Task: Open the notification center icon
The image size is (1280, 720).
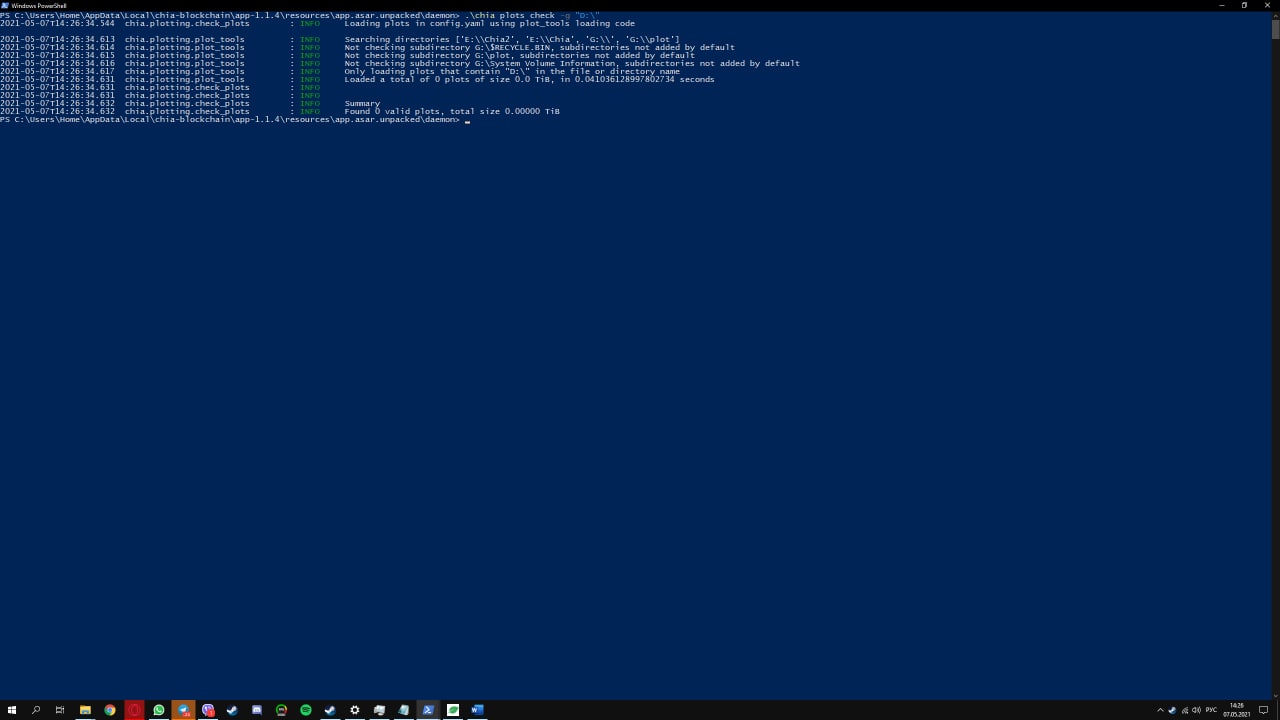Action: click(x=1263, y=710)
